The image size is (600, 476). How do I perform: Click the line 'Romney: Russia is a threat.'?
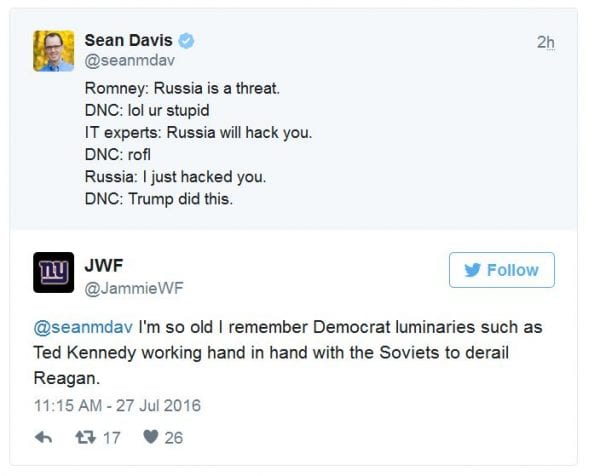pos(182,89)
